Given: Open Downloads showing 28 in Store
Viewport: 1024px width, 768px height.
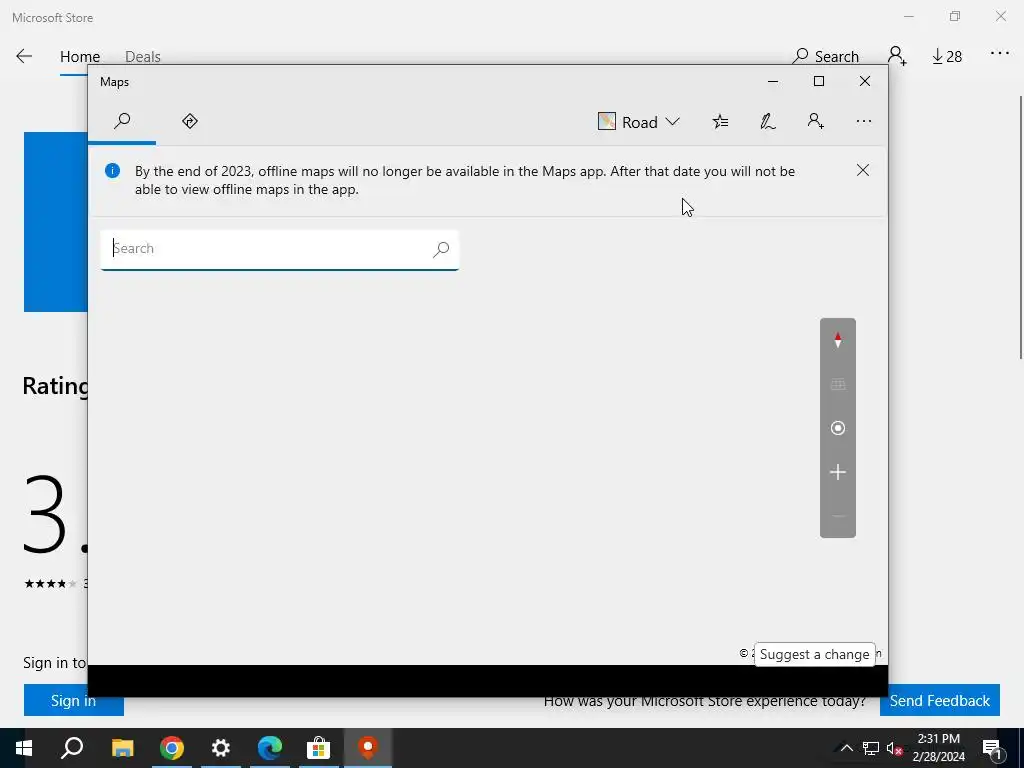Looking at the screenshot, I should (947, 57).
